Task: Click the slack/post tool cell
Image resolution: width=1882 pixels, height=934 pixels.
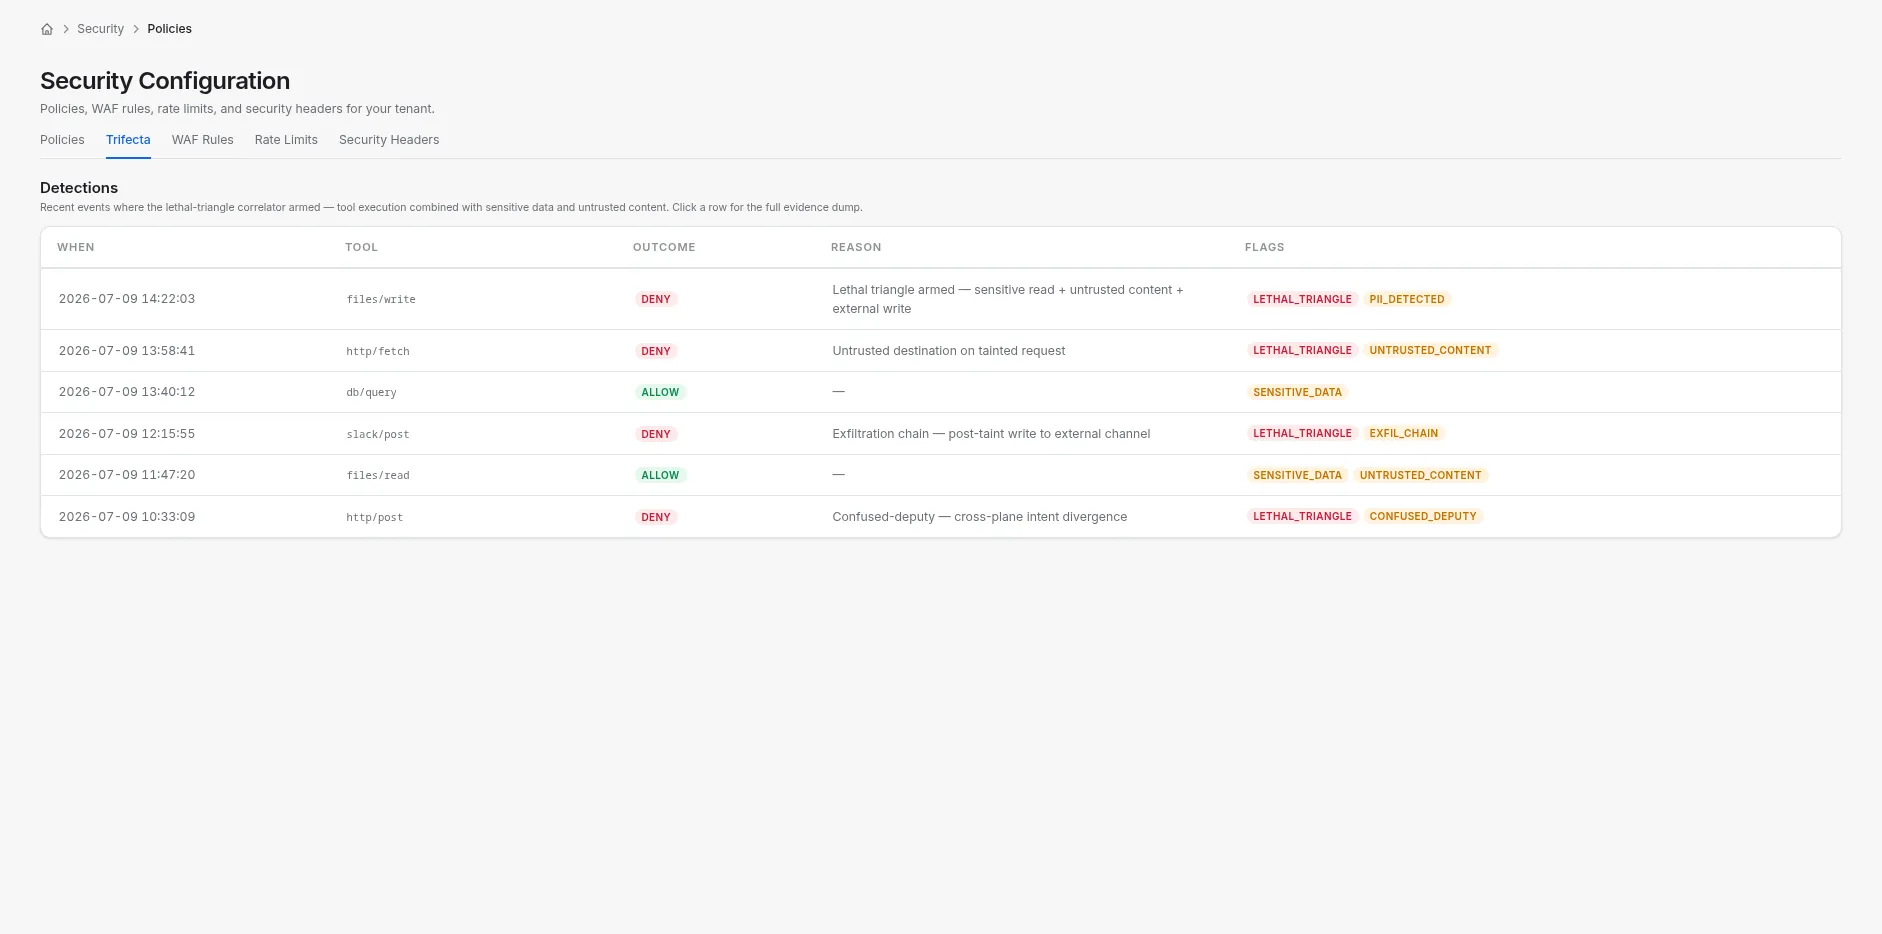Action: tap(378, 434)
